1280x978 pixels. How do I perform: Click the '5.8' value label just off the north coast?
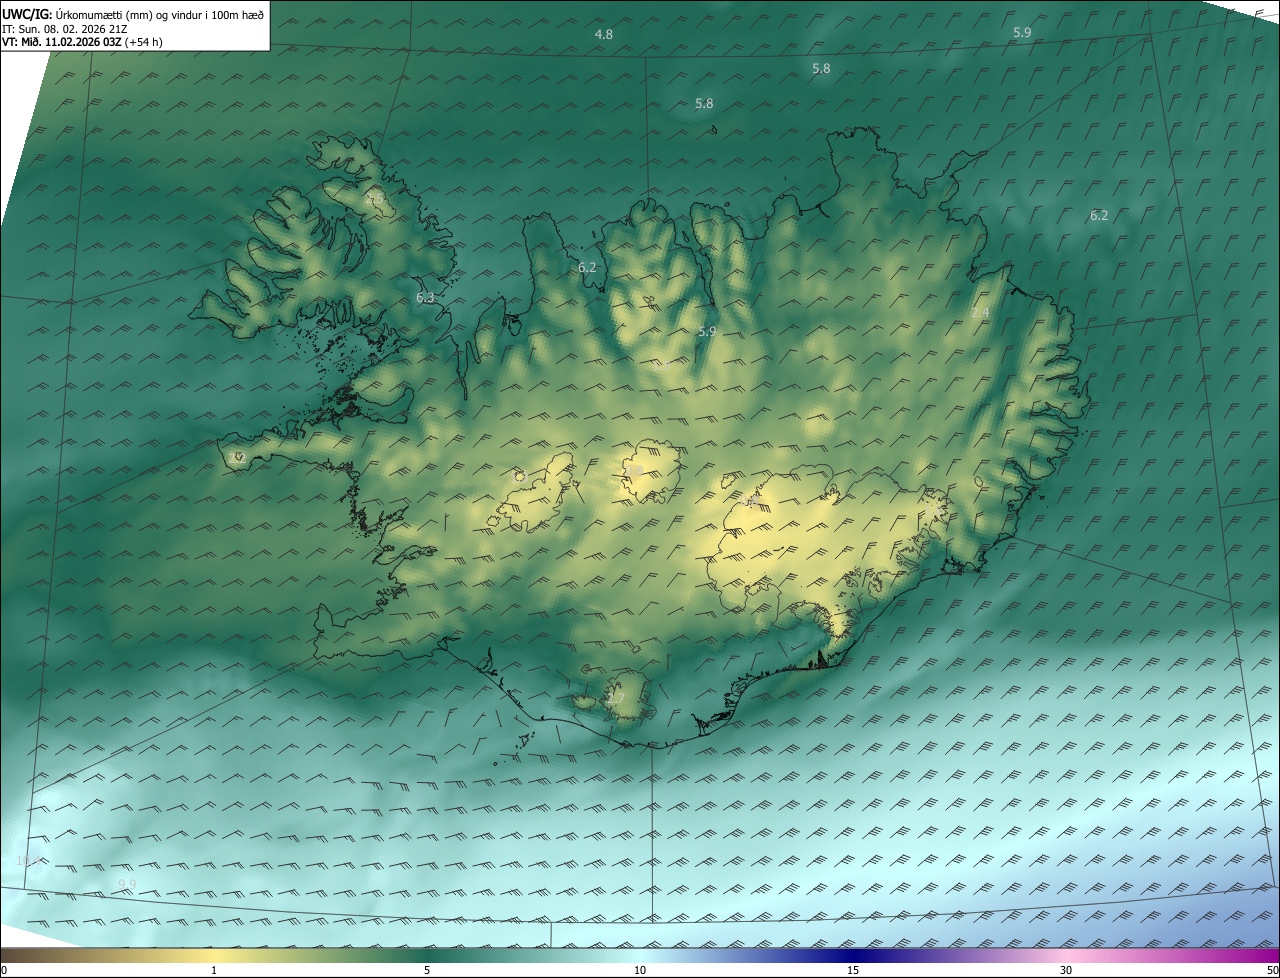pyautogui.click(x=704, y=103)
